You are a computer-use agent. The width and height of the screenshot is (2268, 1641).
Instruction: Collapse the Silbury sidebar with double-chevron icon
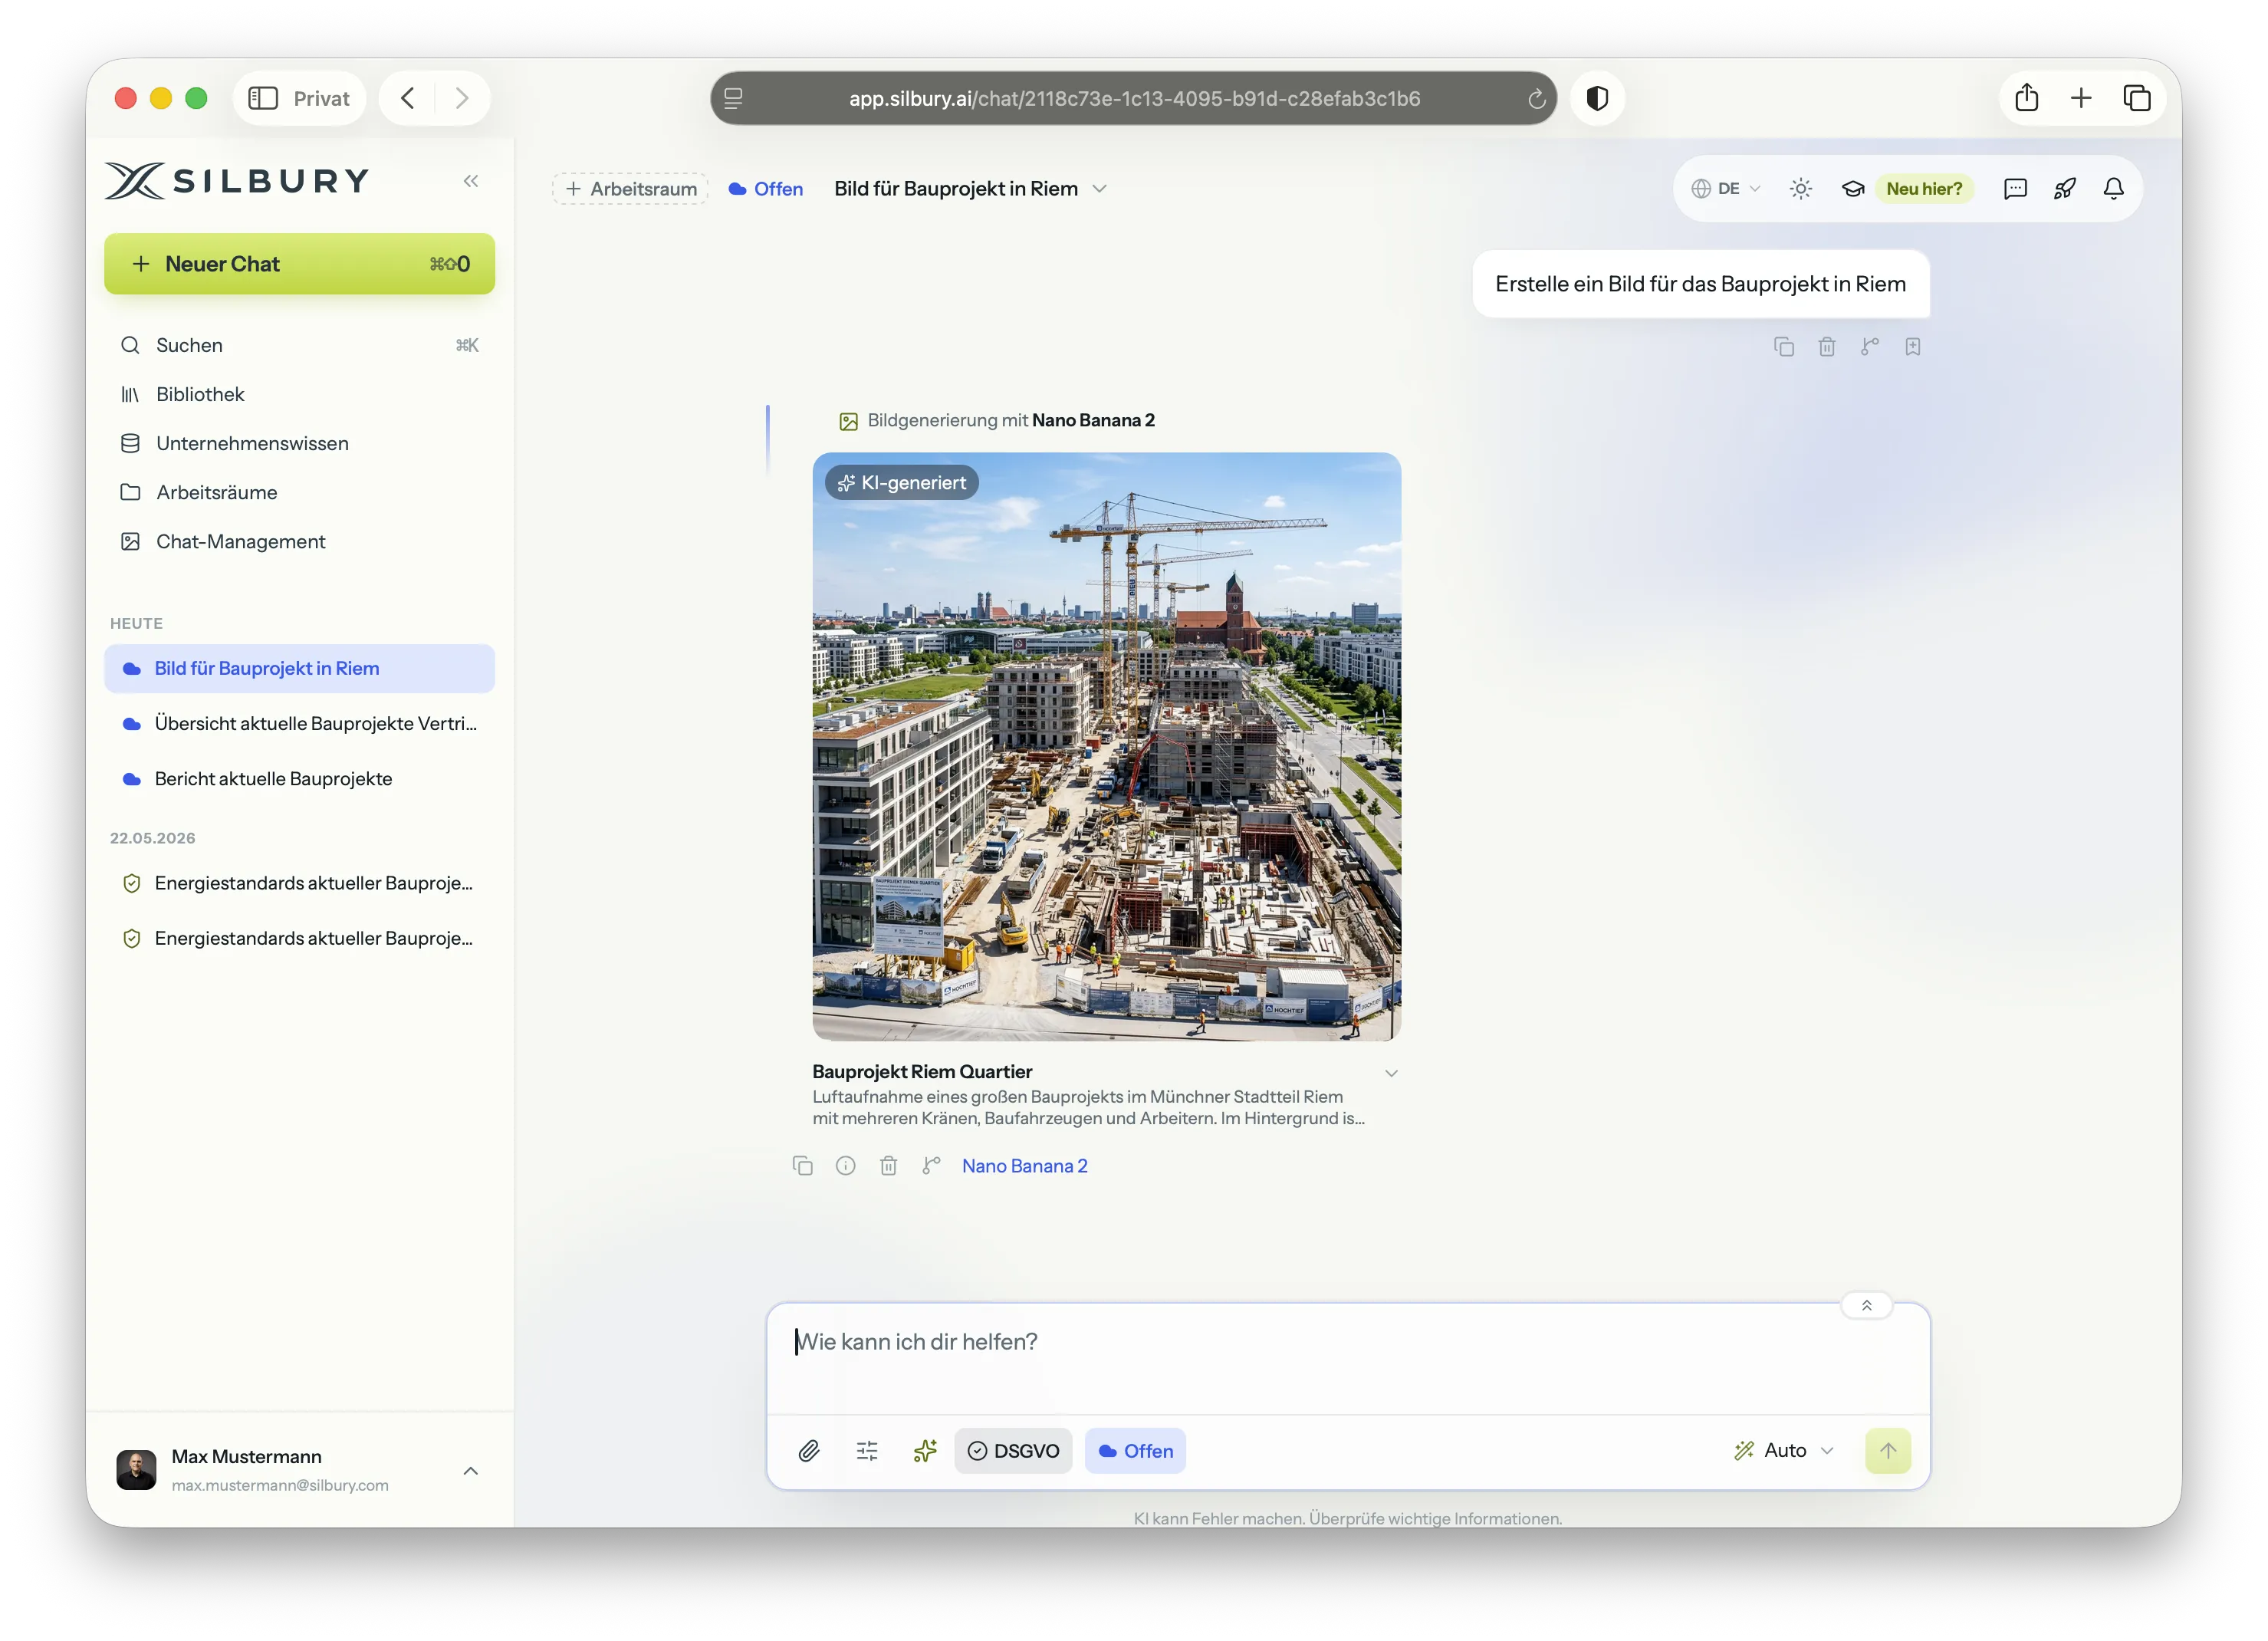tap(471, 181)
